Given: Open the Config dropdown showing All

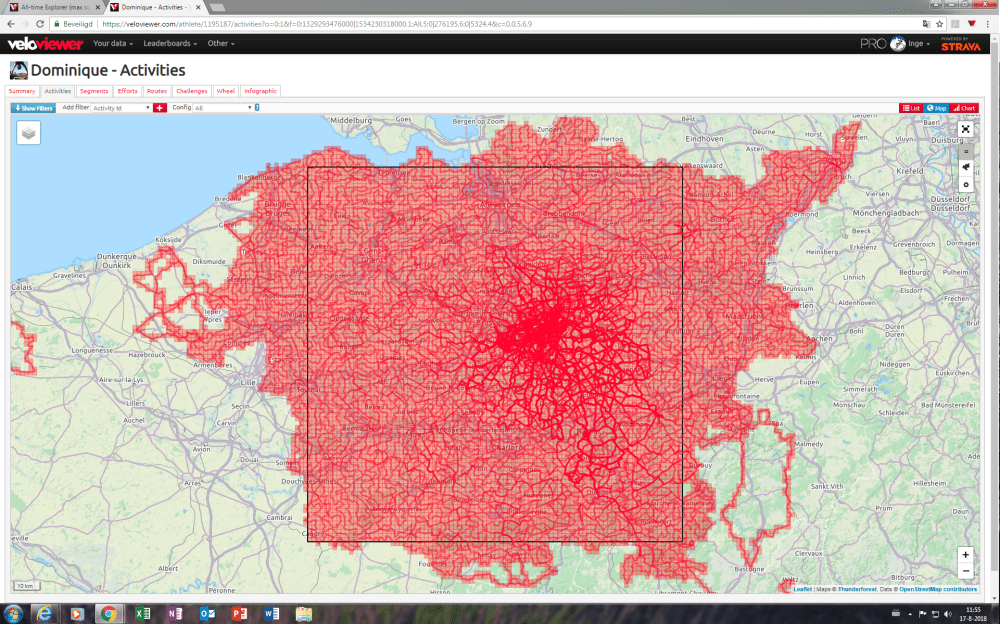Looking at the screenshot, I should coord(213,107).
